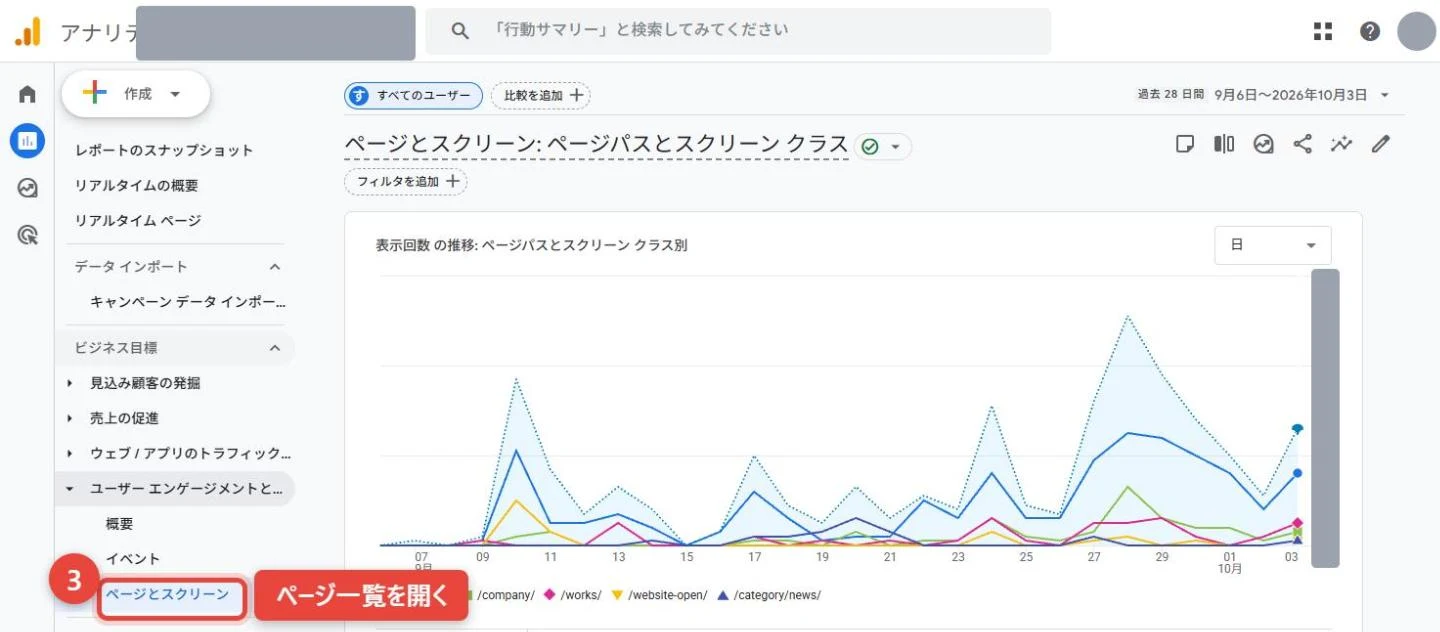Toggle /category/news/ legend series

point(769,595)
